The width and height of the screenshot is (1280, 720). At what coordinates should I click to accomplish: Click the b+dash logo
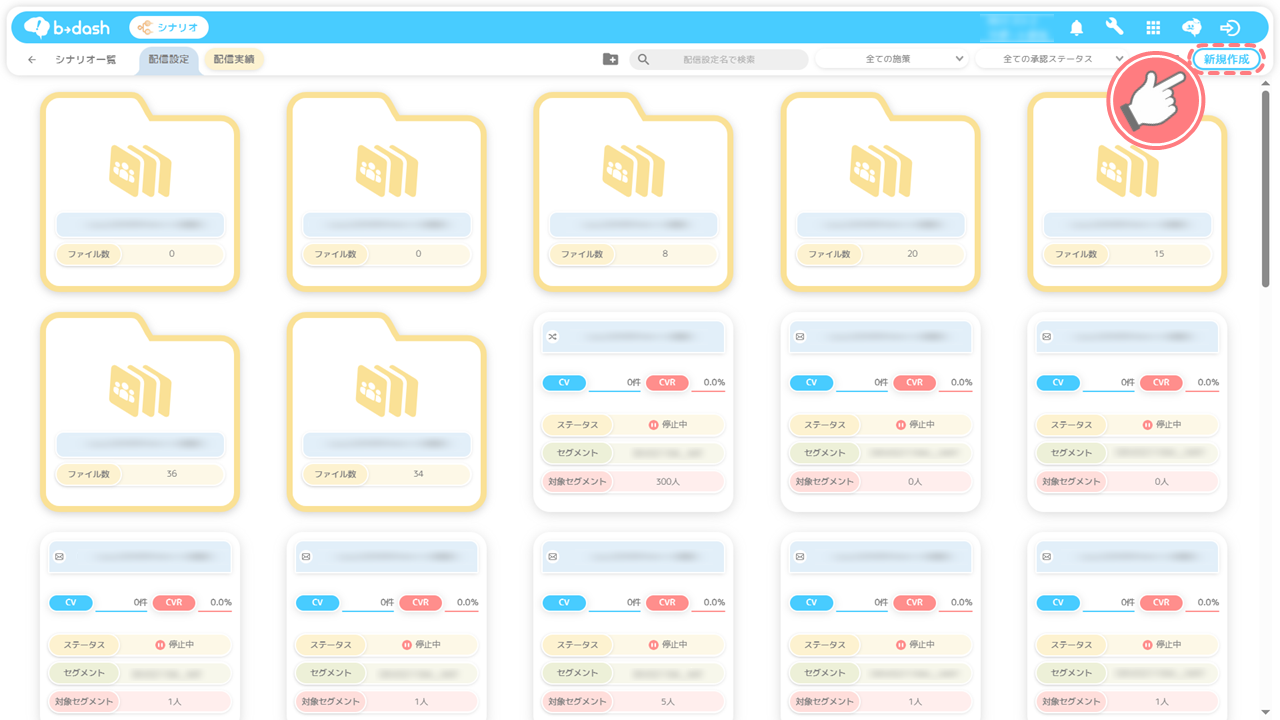pyautogui.click(x=67, y=27)
